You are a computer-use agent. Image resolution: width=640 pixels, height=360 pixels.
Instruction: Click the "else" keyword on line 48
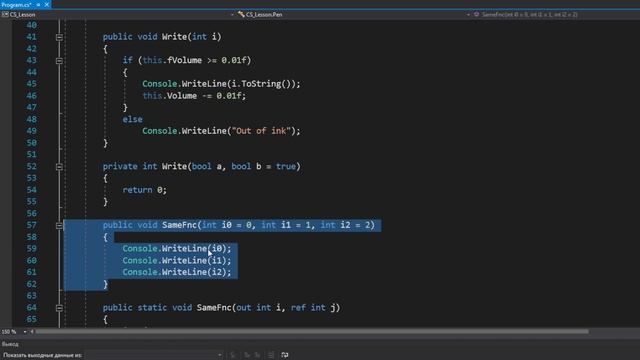(x=132, y=119)
